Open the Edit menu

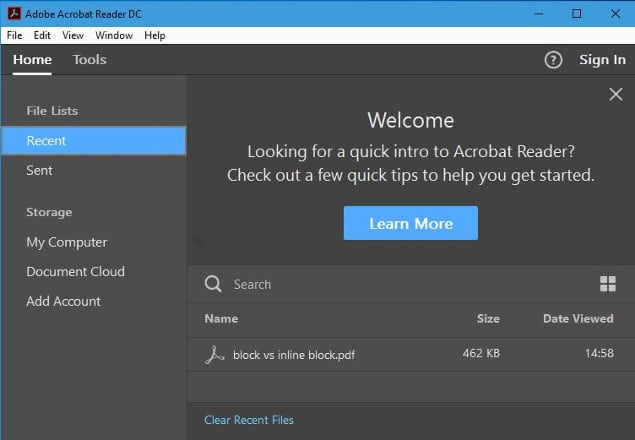[x=42, y=35]
